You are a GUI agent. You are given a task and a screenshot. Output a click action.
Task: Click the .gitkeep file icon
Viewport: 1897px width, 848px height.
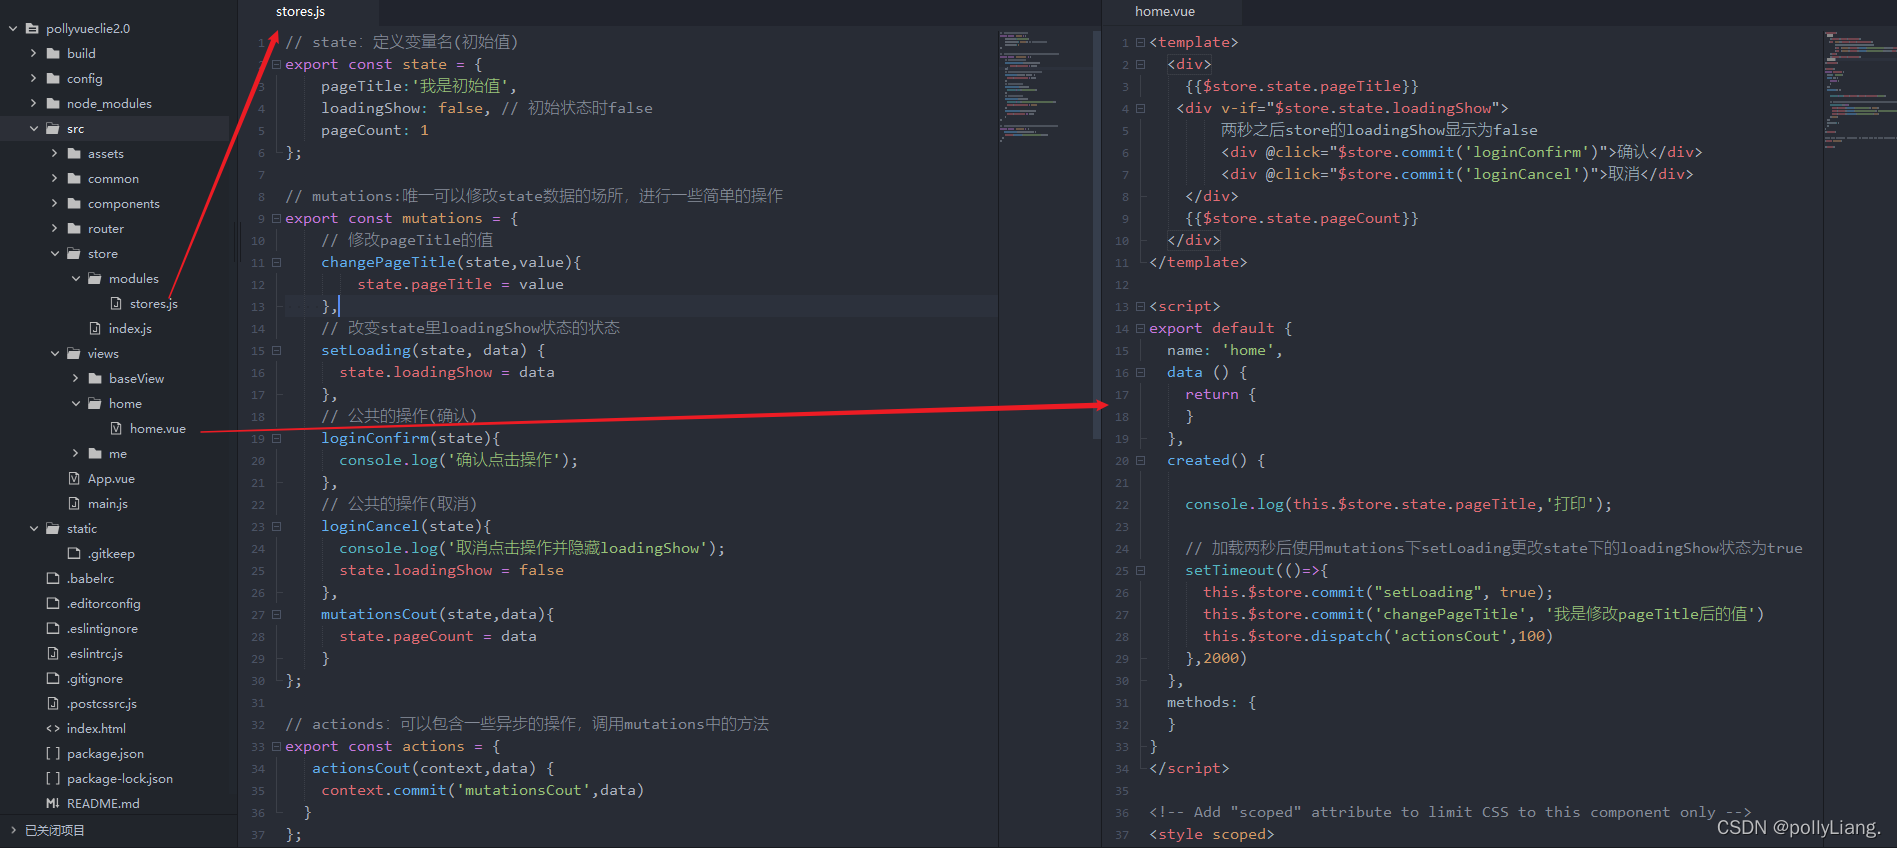click(74, 554)
